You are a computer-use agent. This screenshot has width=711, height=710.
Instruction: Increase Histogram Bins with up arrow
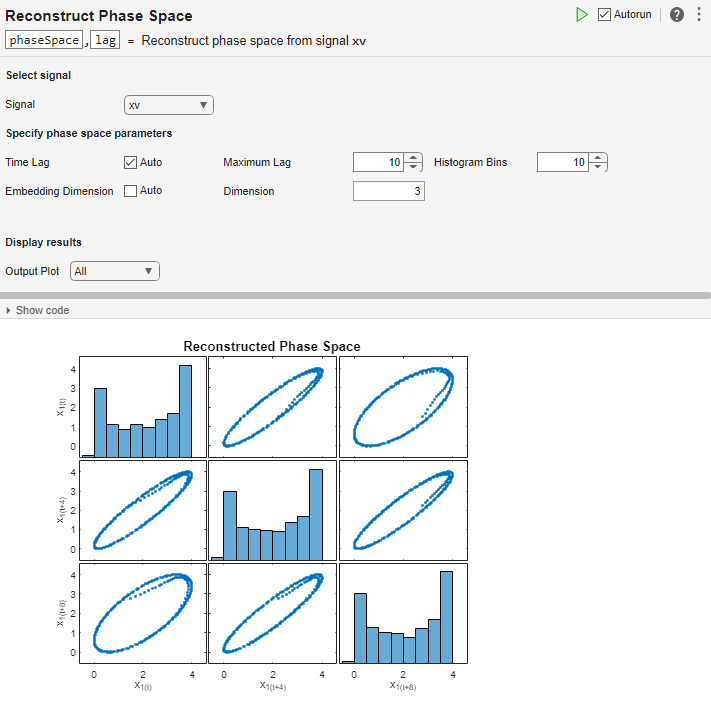(x=598, y=158)
